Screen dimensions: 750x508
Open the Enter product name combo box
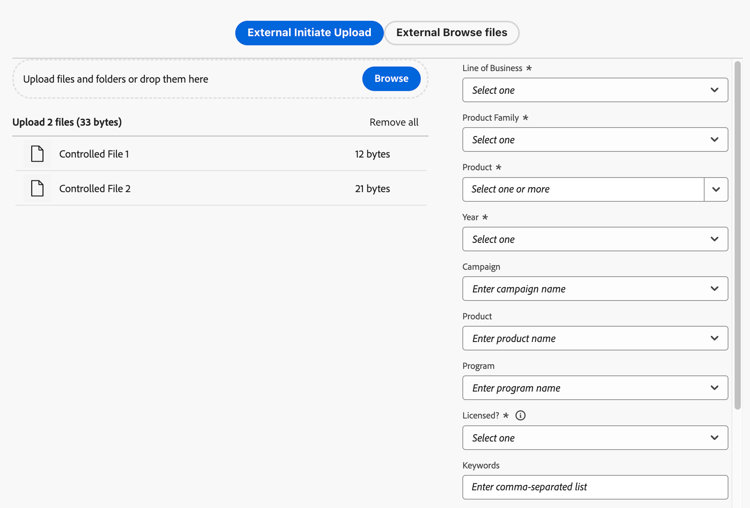(x=594, y=338)
